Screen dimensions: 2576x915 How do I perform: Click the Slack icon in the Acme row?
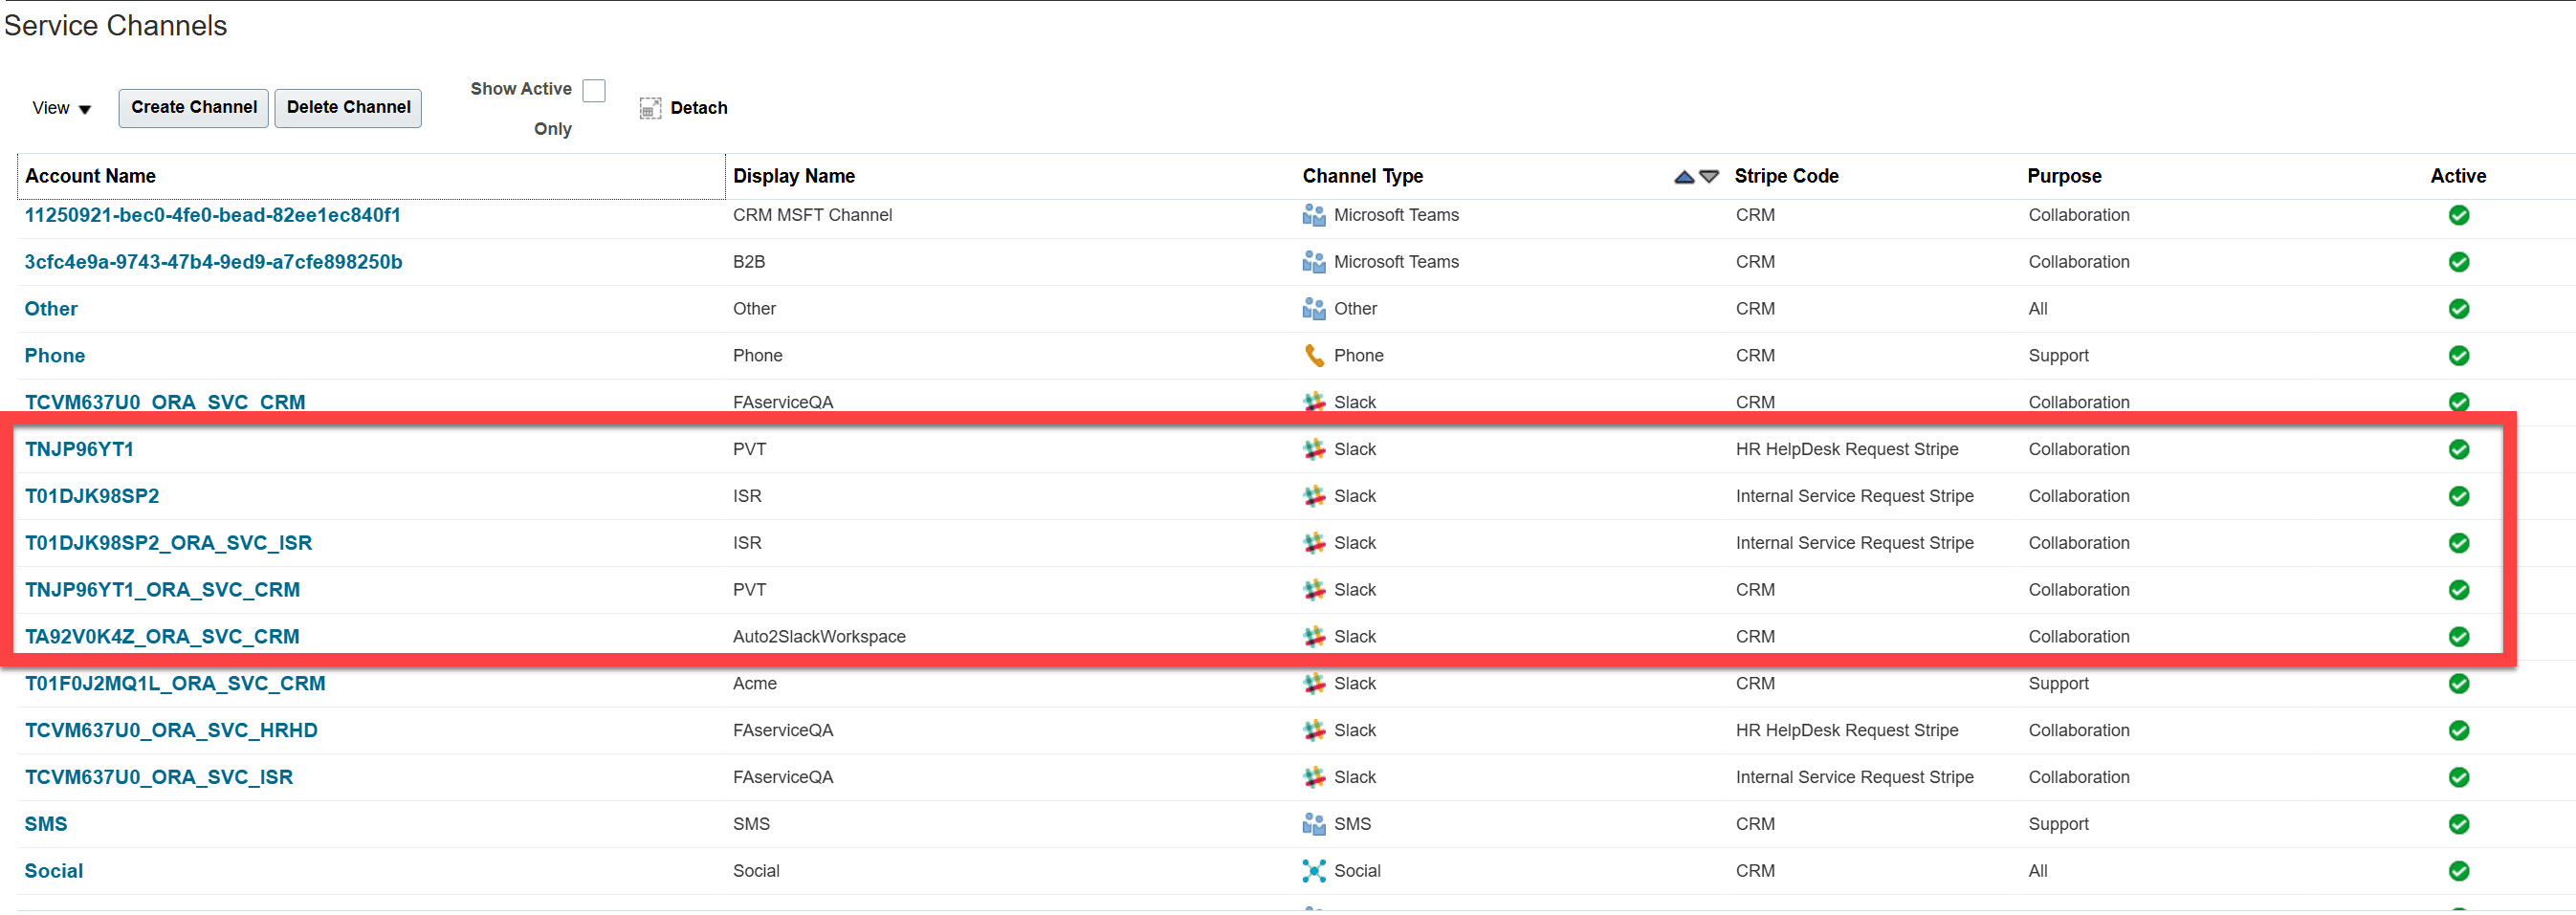click(1313, 684)
